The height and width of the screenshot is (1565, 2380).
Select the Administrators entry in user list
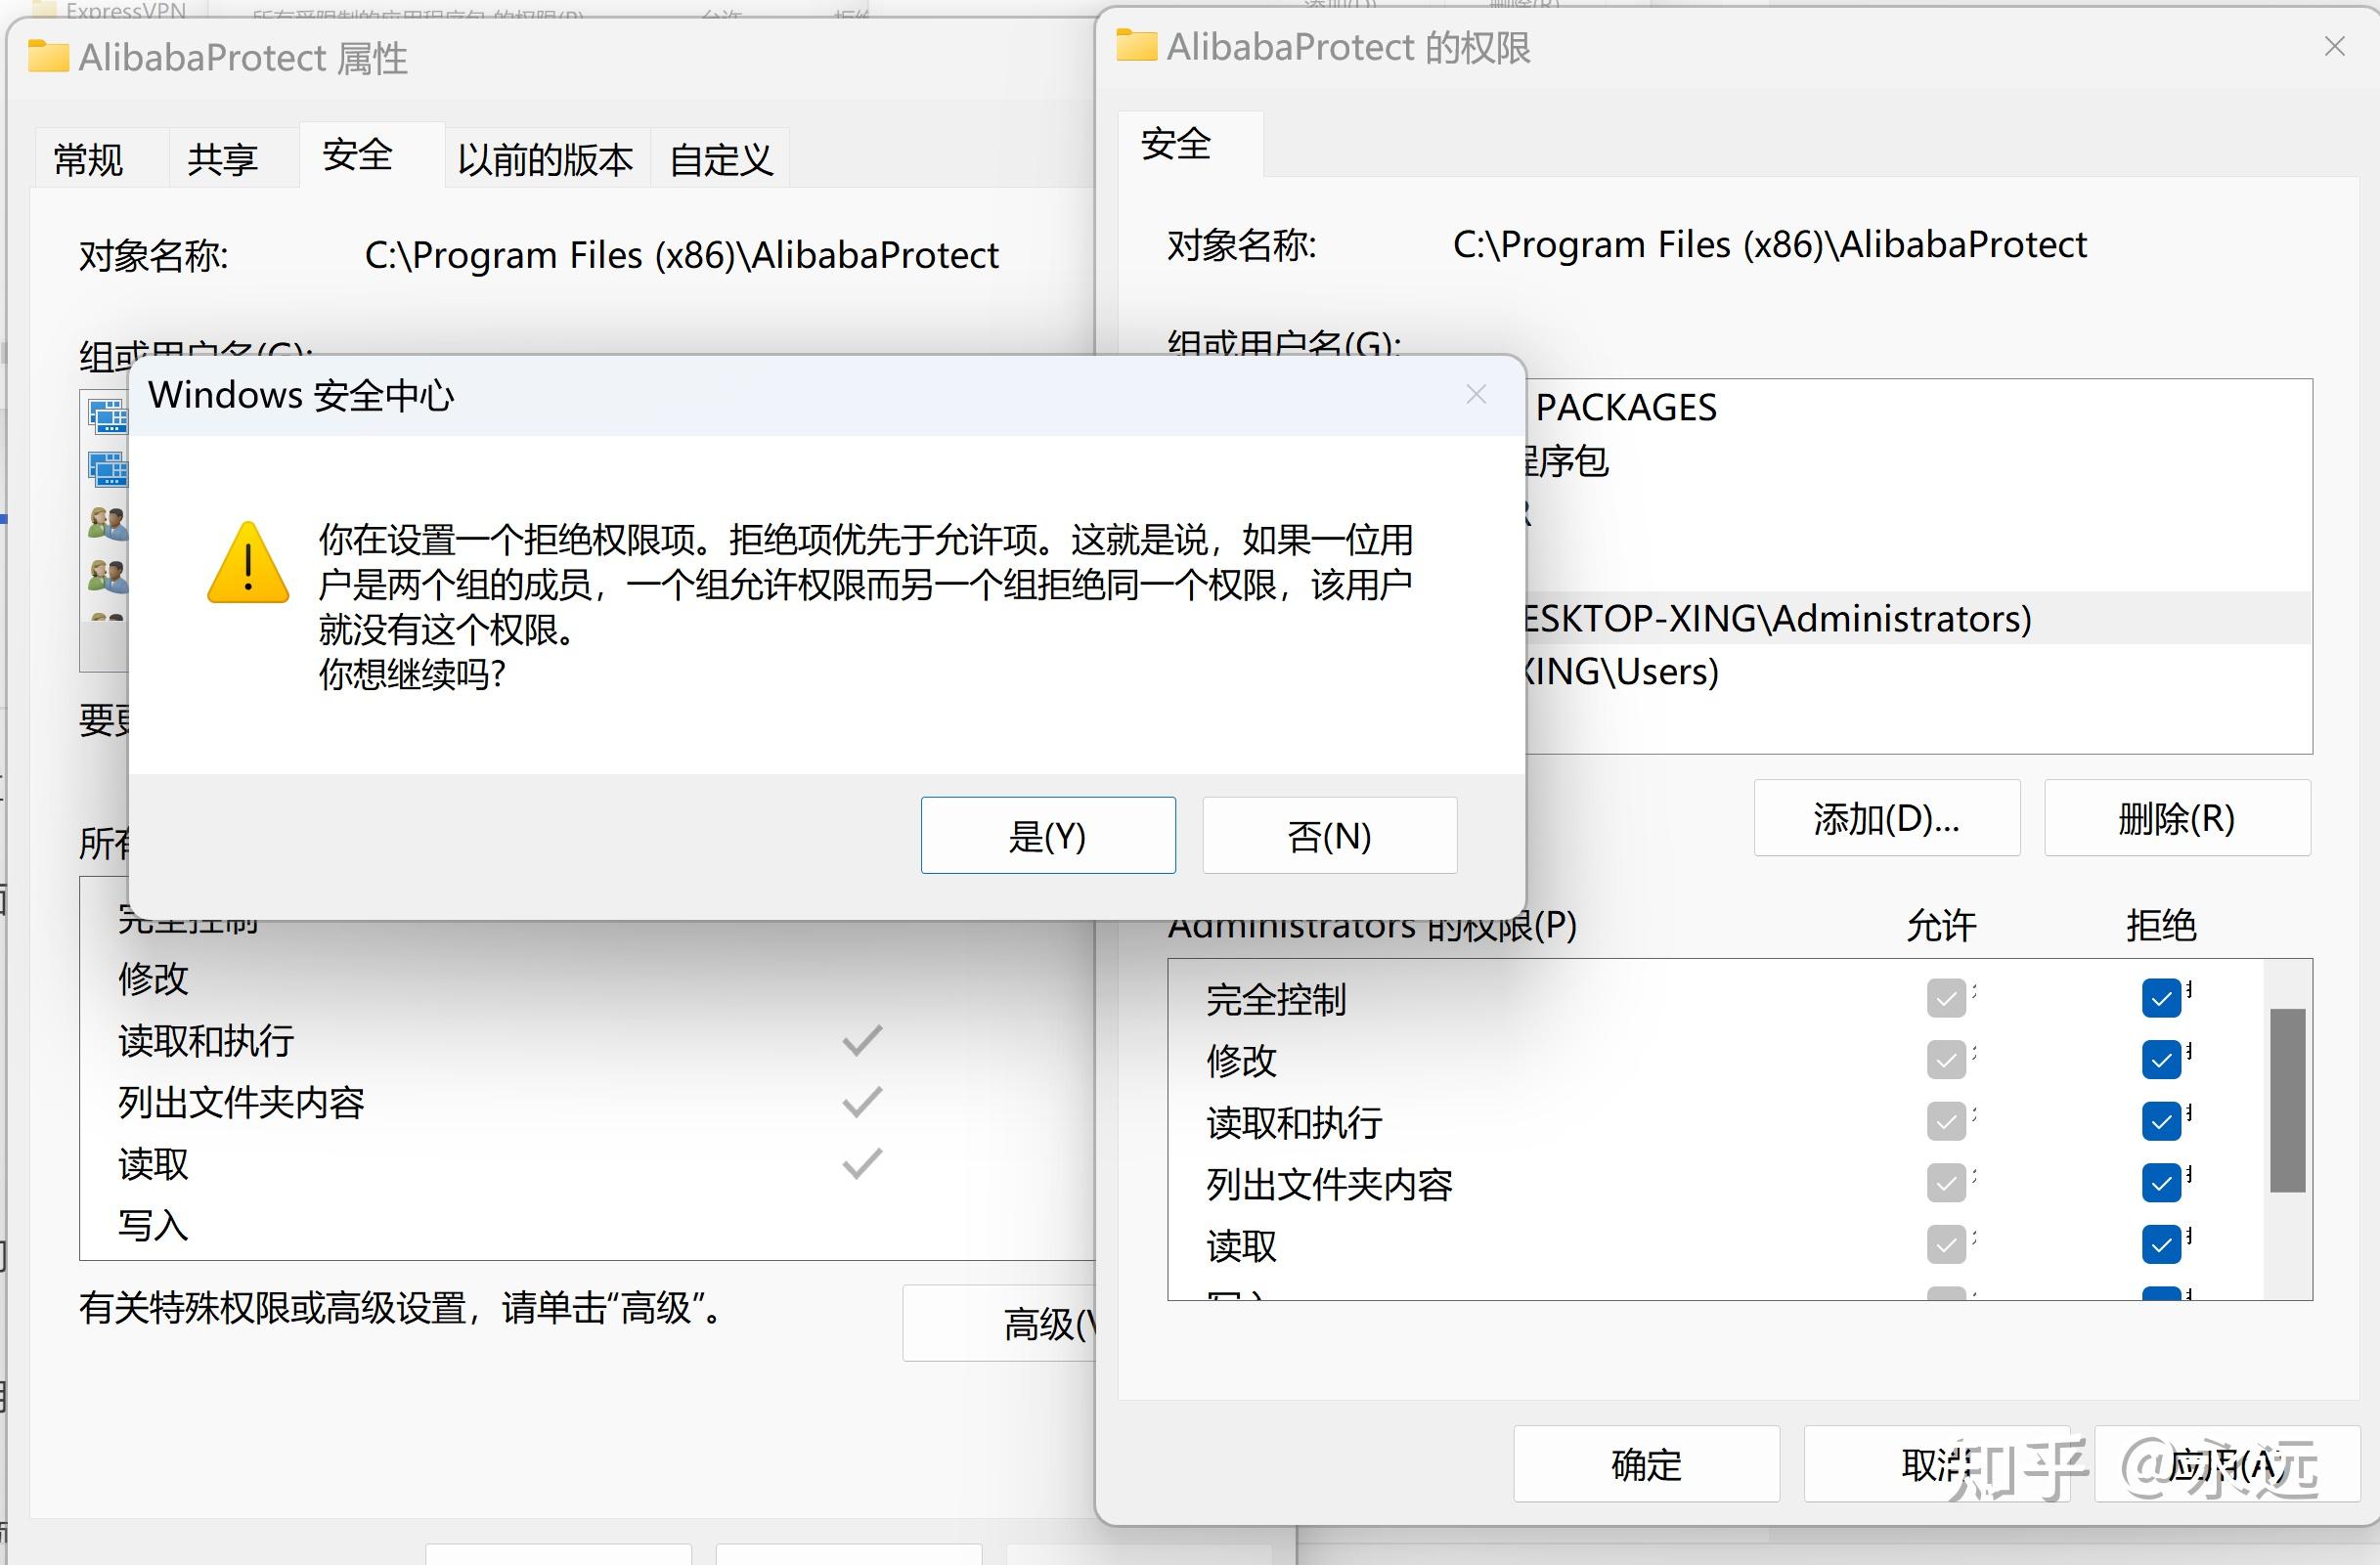(1918, 618)
